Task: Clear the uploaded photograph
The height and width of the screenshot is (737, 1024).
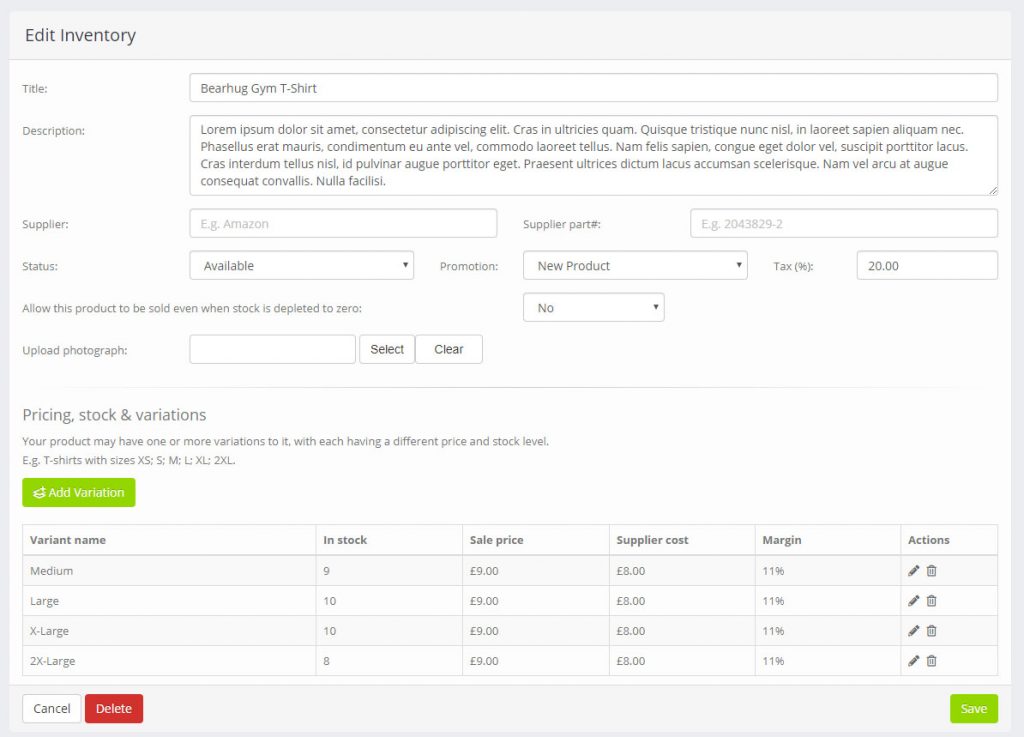Action: coord(448,349)
